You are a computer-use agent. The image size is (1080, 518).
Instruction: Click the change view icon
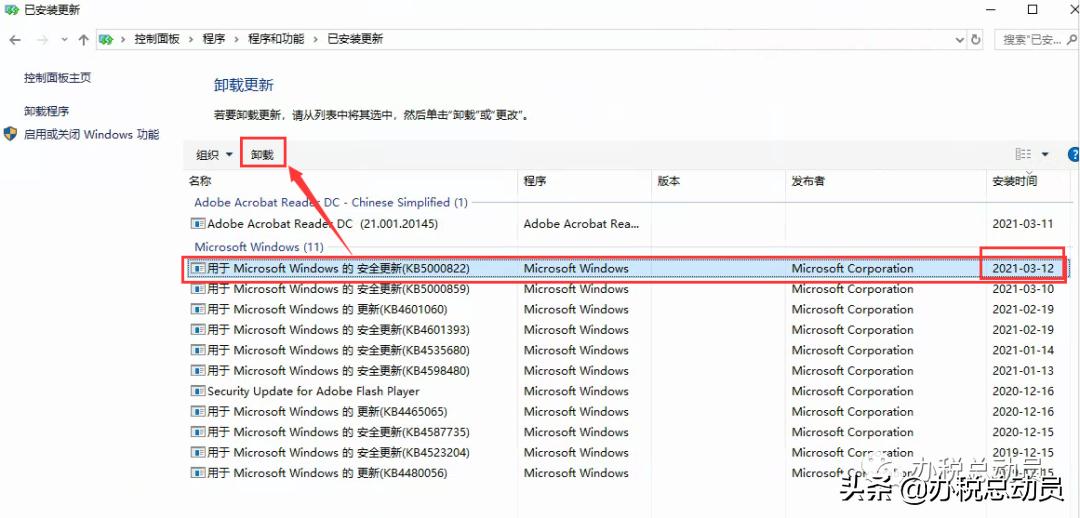click(x=1024, y=154)
